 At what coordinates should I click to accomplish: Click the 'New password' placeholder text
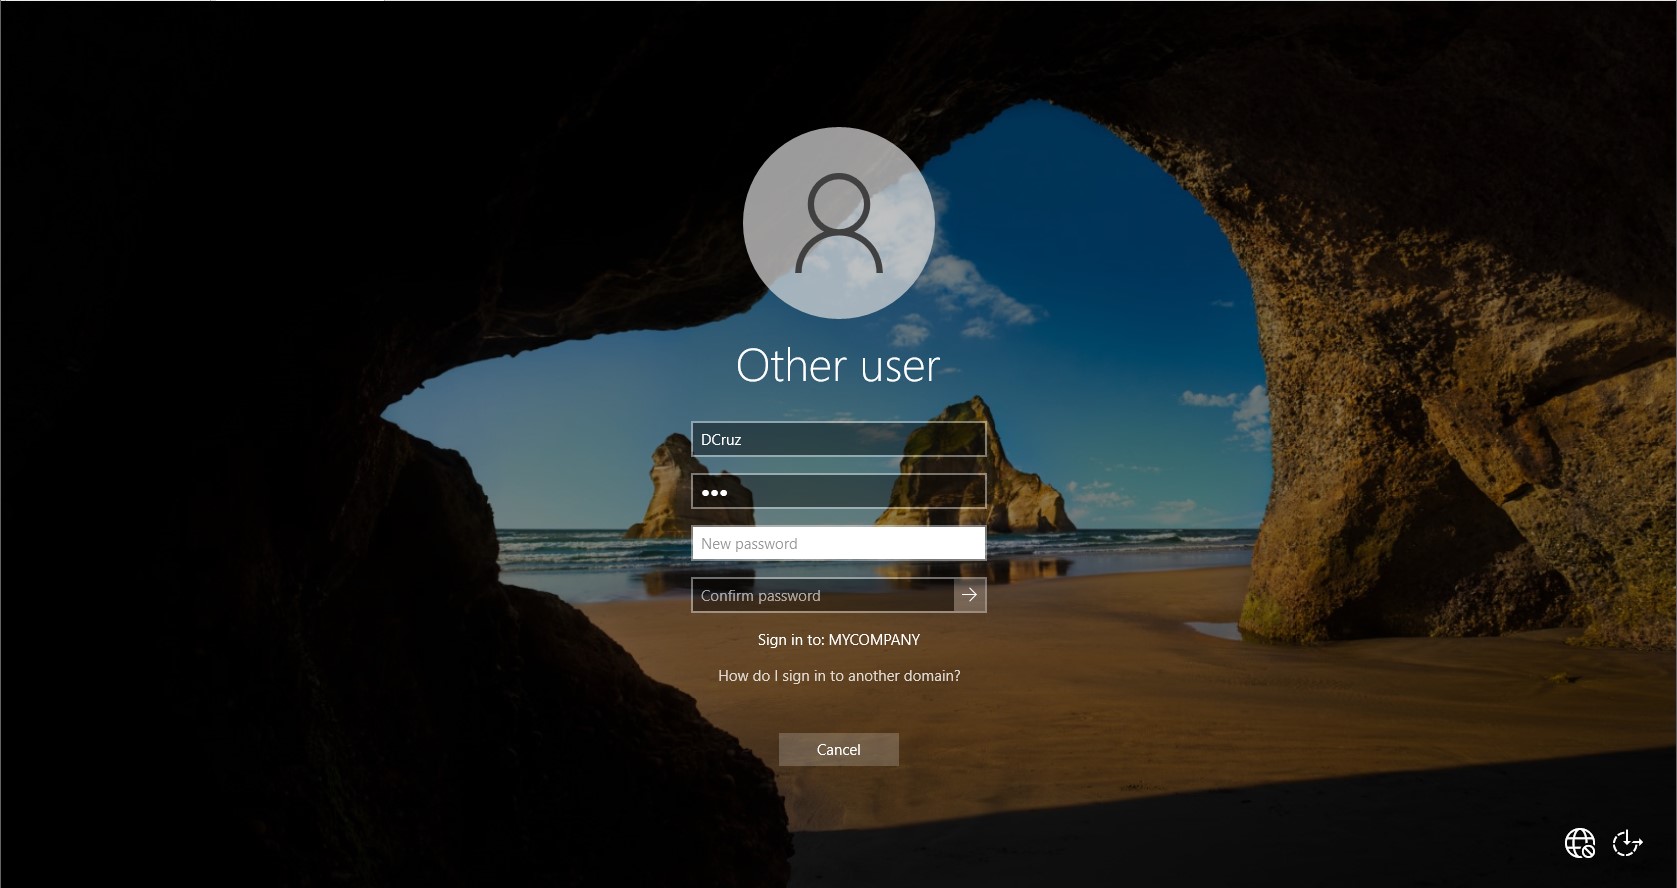point(749,544)
